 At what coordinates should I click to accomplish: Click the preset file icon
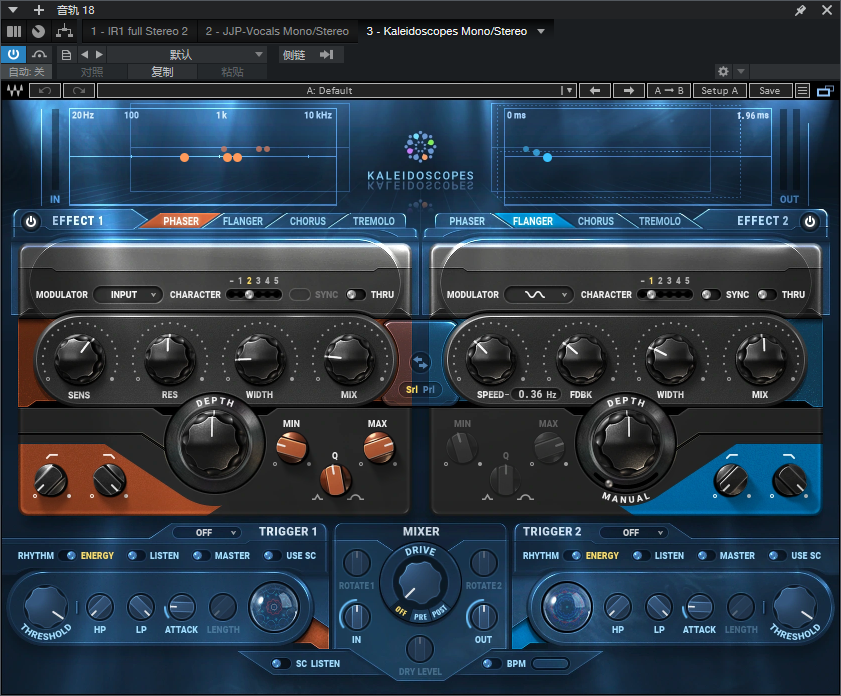coord(67,55)
